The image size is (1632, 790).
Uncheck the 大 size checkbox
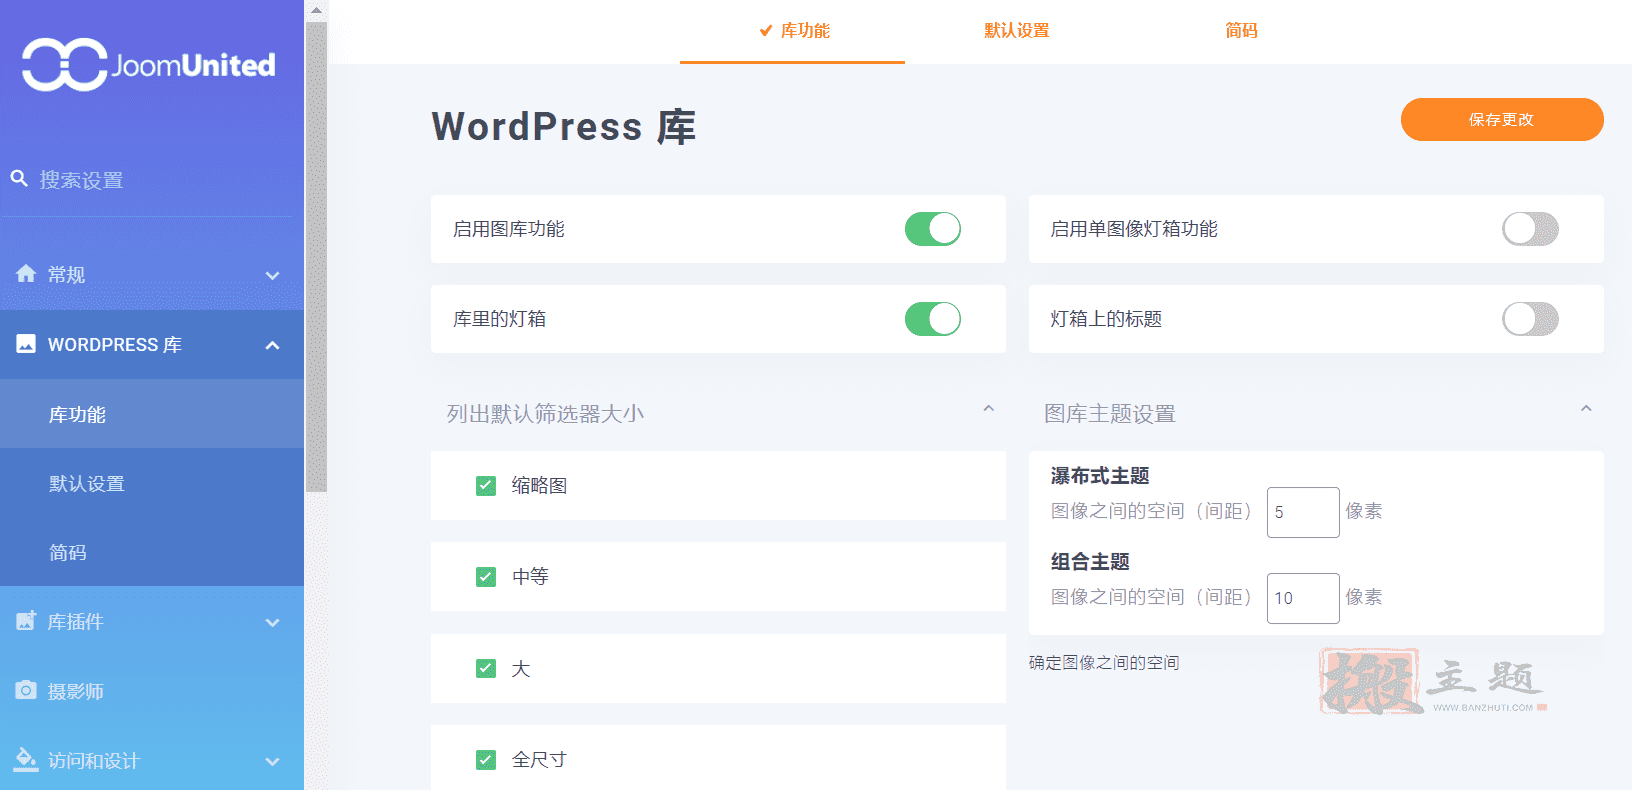[x=486, y=668]
